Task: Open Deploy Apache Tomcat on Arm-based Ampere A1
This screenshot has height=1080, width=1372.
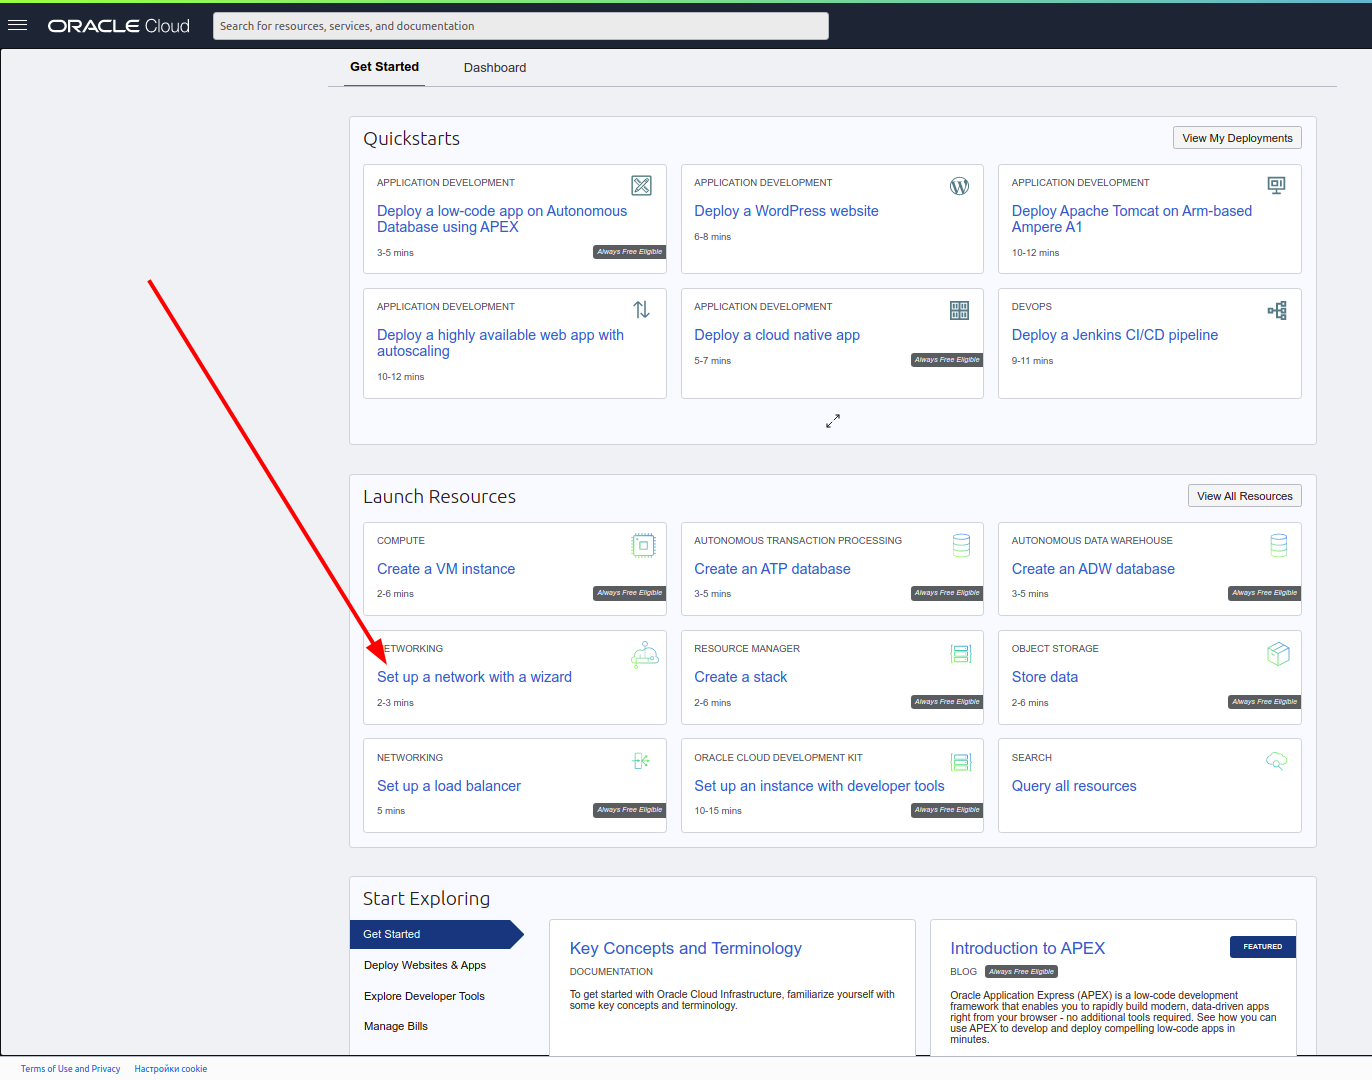Action: [x=1132, y=219]
